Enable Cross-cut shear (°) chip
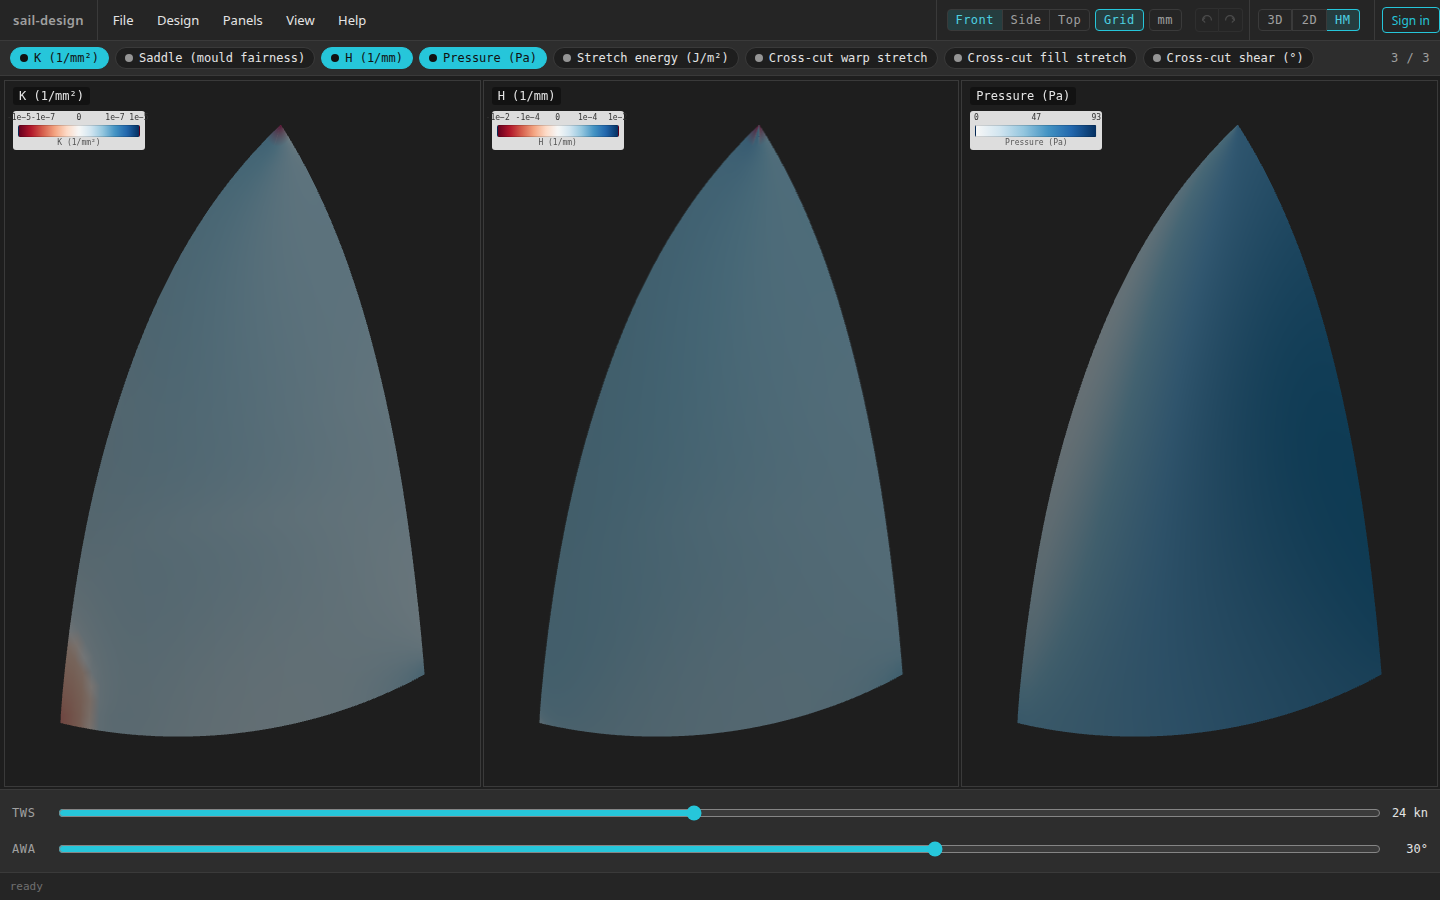 click(x=1228, y=58)
